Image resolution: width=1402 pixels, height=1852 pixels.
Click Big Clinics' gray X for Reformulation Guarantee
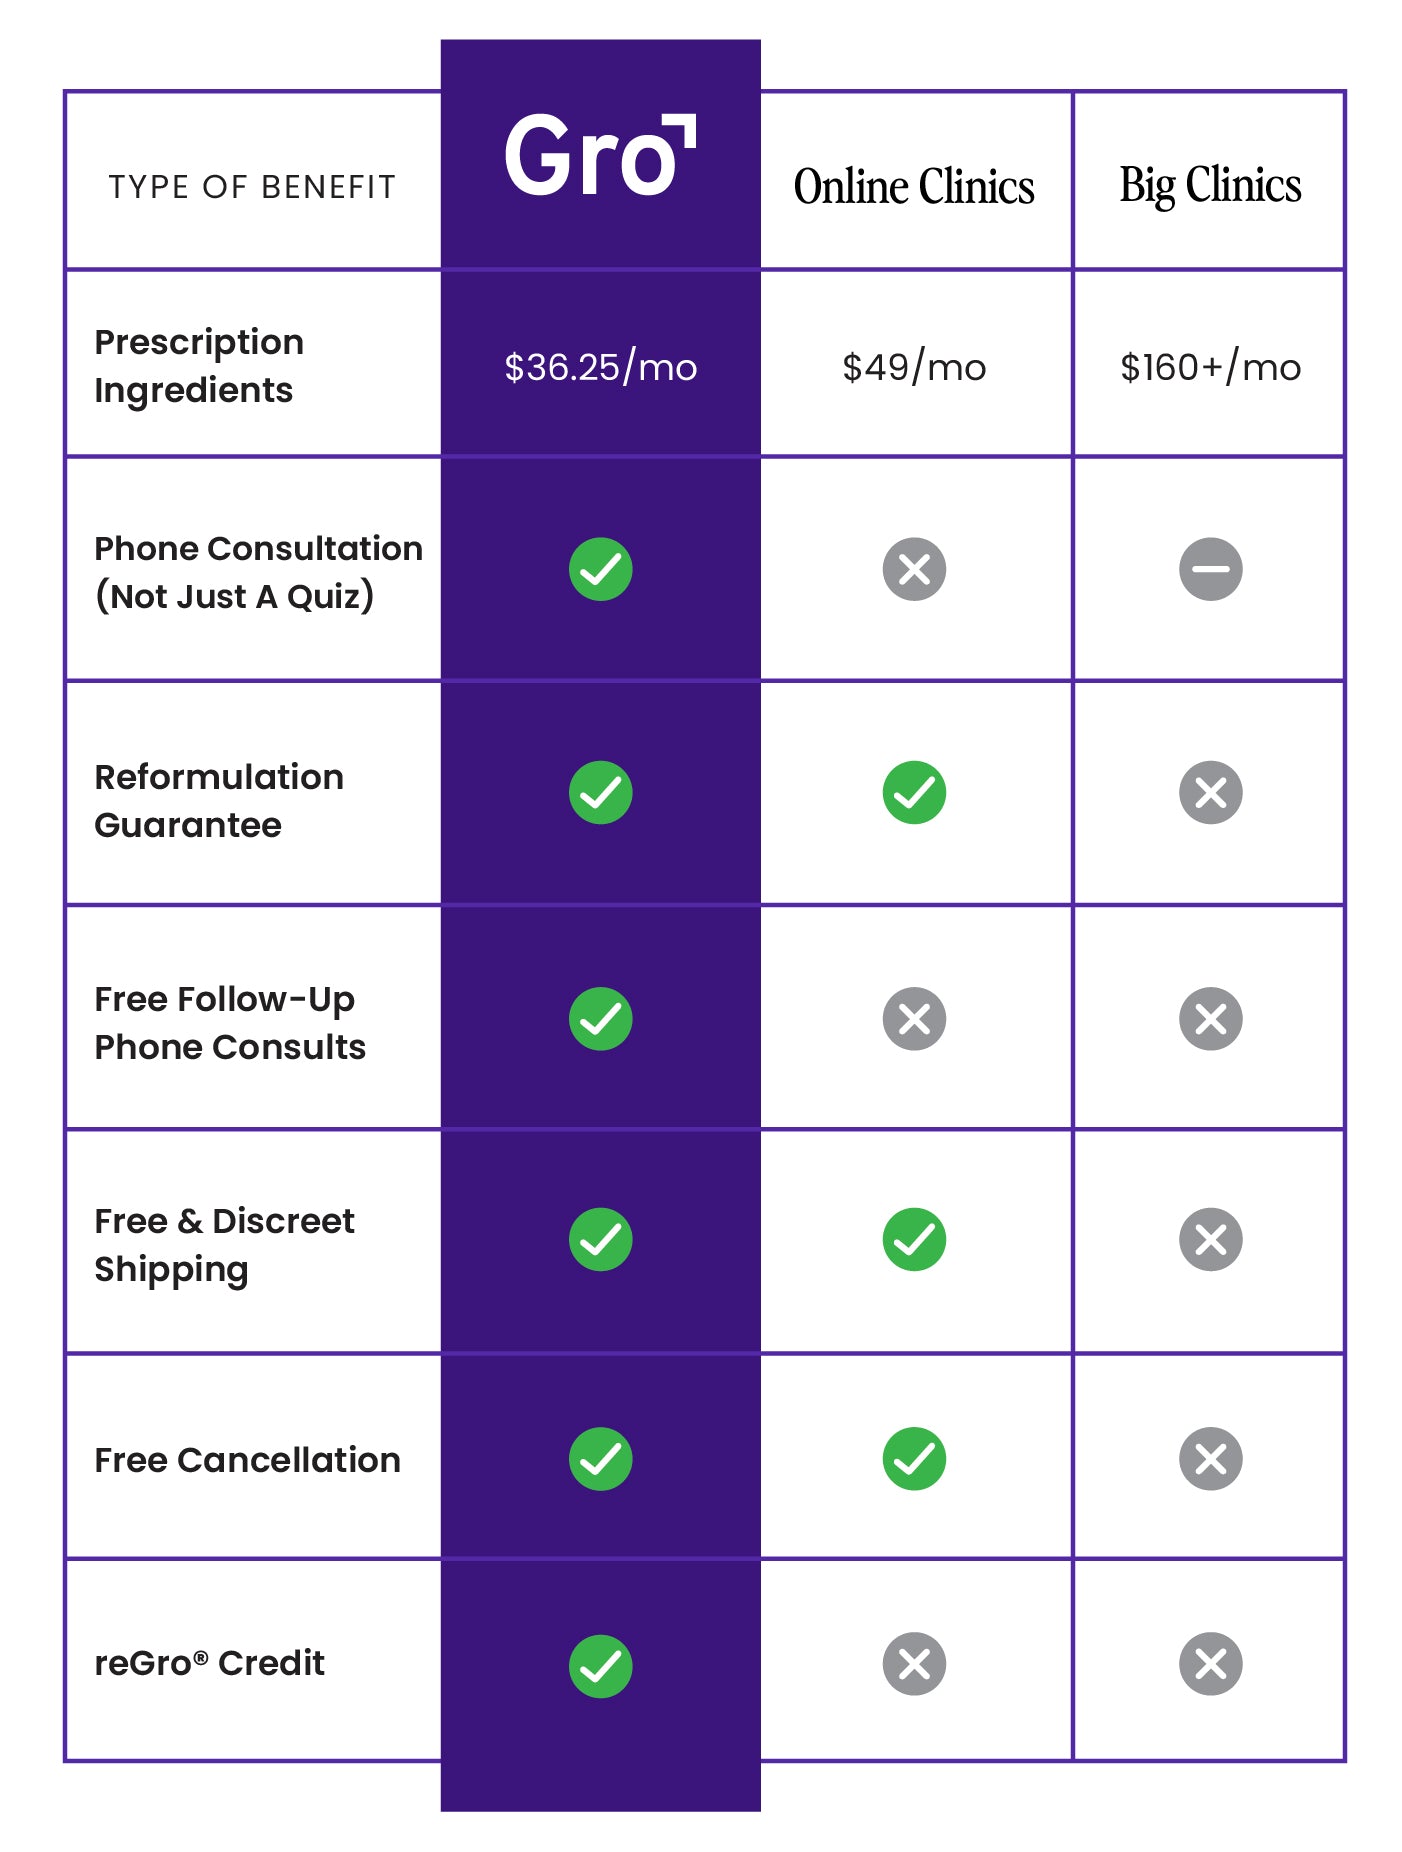(1210, 792)
